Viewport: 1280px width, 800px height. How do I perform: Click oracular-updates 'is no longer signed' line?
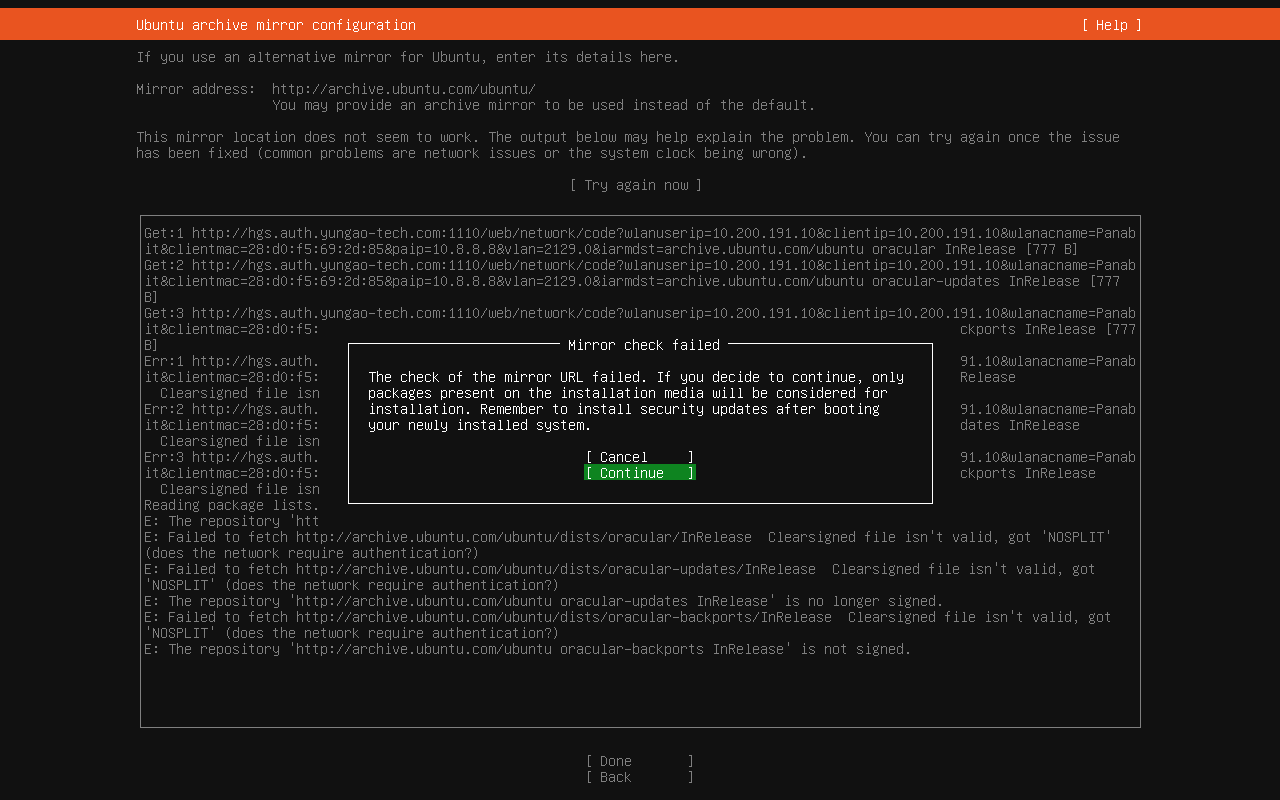(544, 601)
